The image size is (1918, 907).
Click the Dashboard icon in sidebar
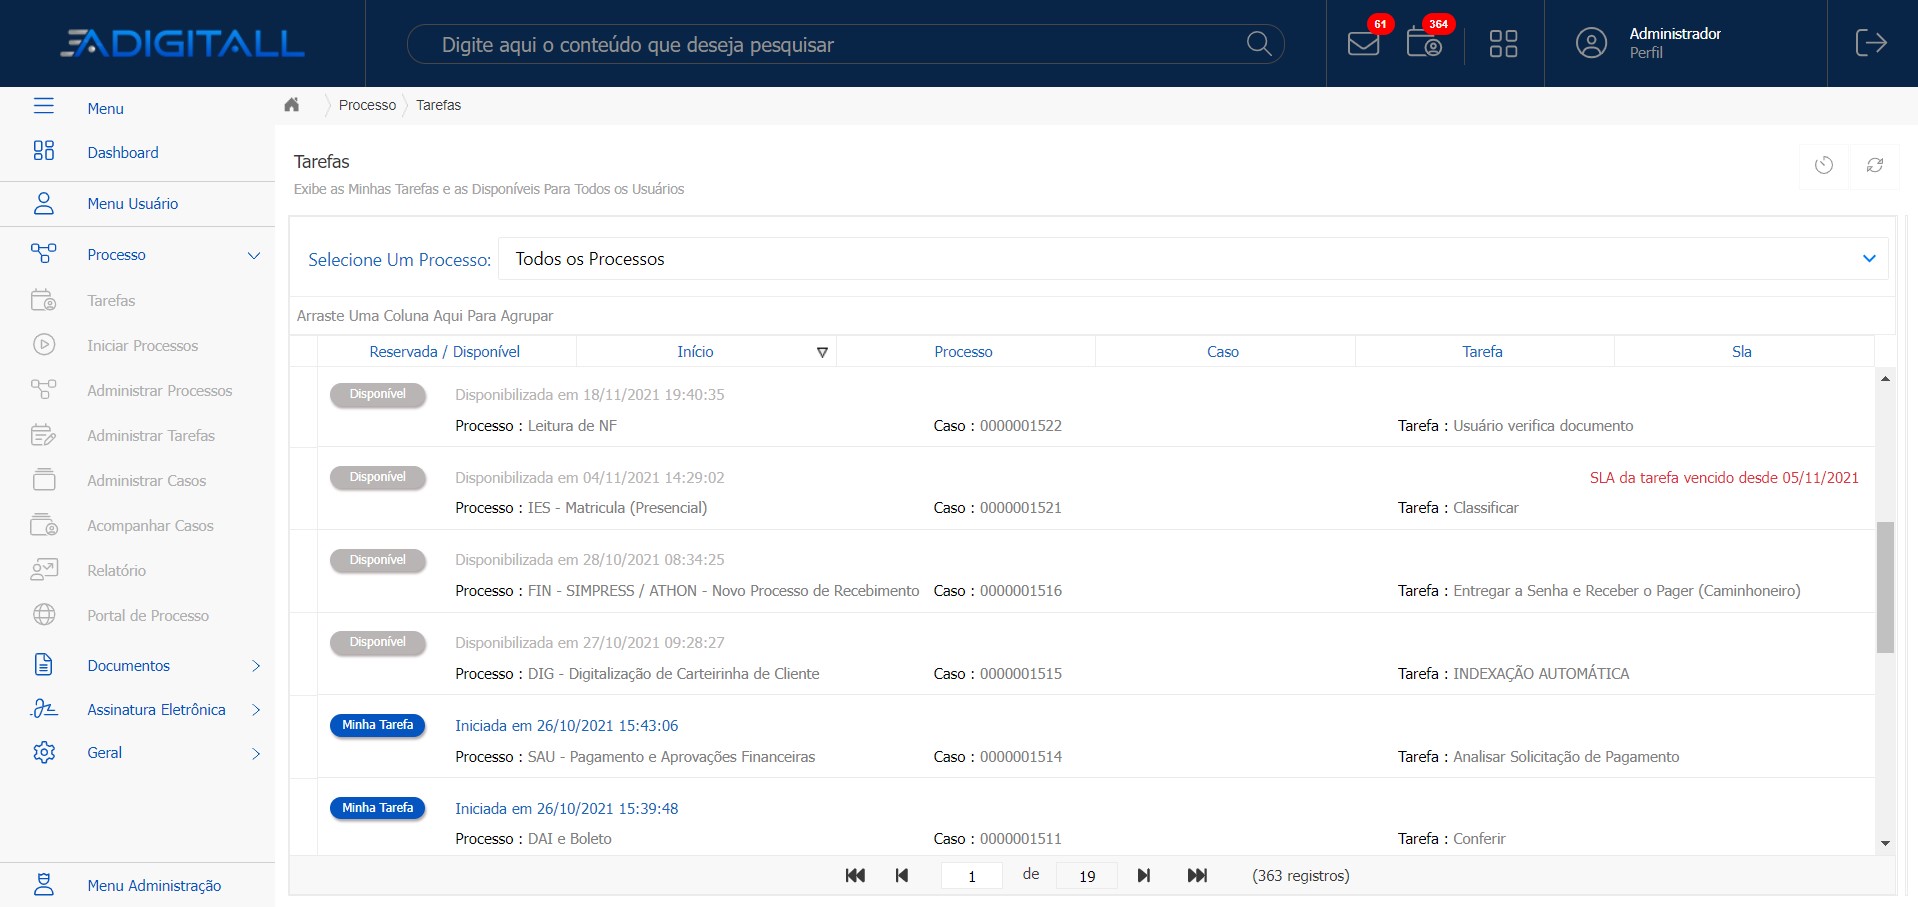pos(44,151)
